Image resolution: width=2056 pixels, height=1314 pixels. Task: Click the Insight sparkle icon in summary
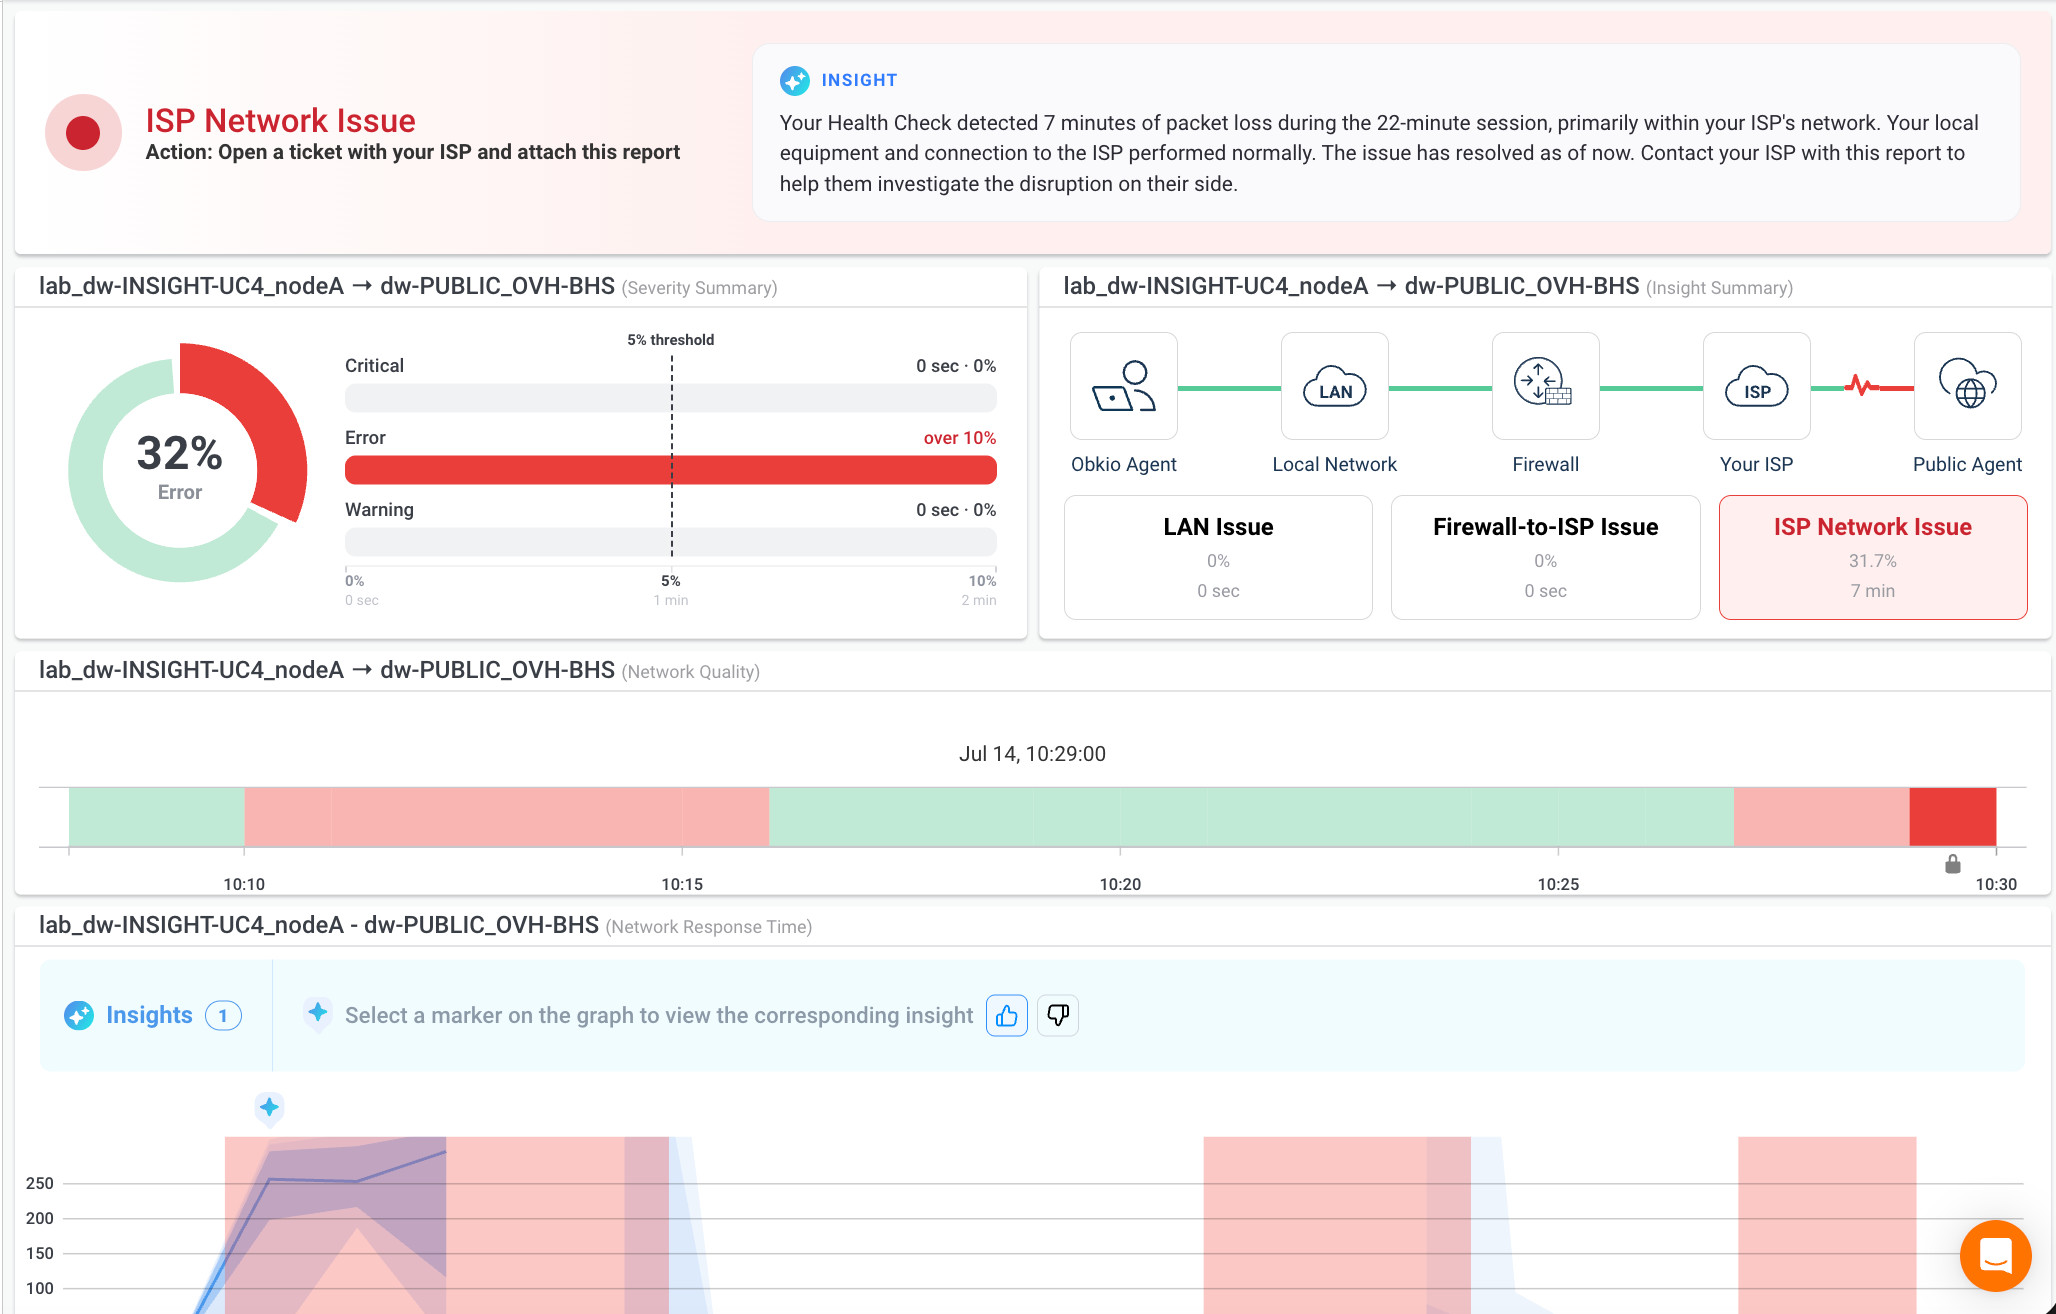795,80
